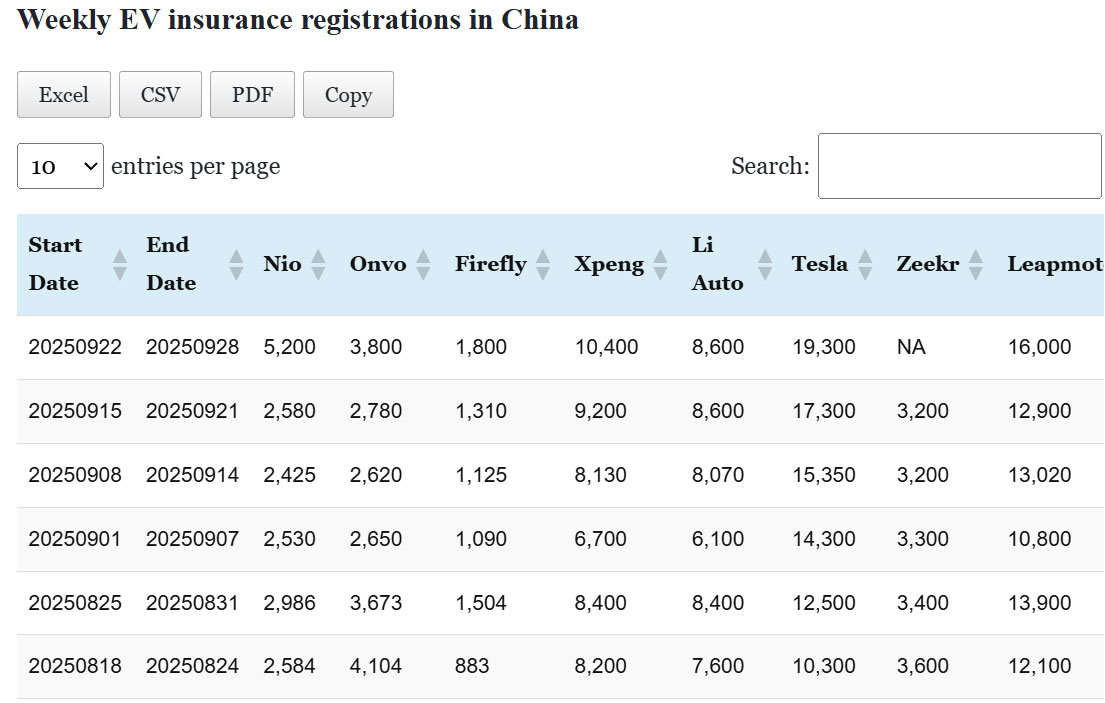This screenshot has width=1105, height=703.
Task: Sort by Li Auto using arrow icon
Action: point(765,265)
